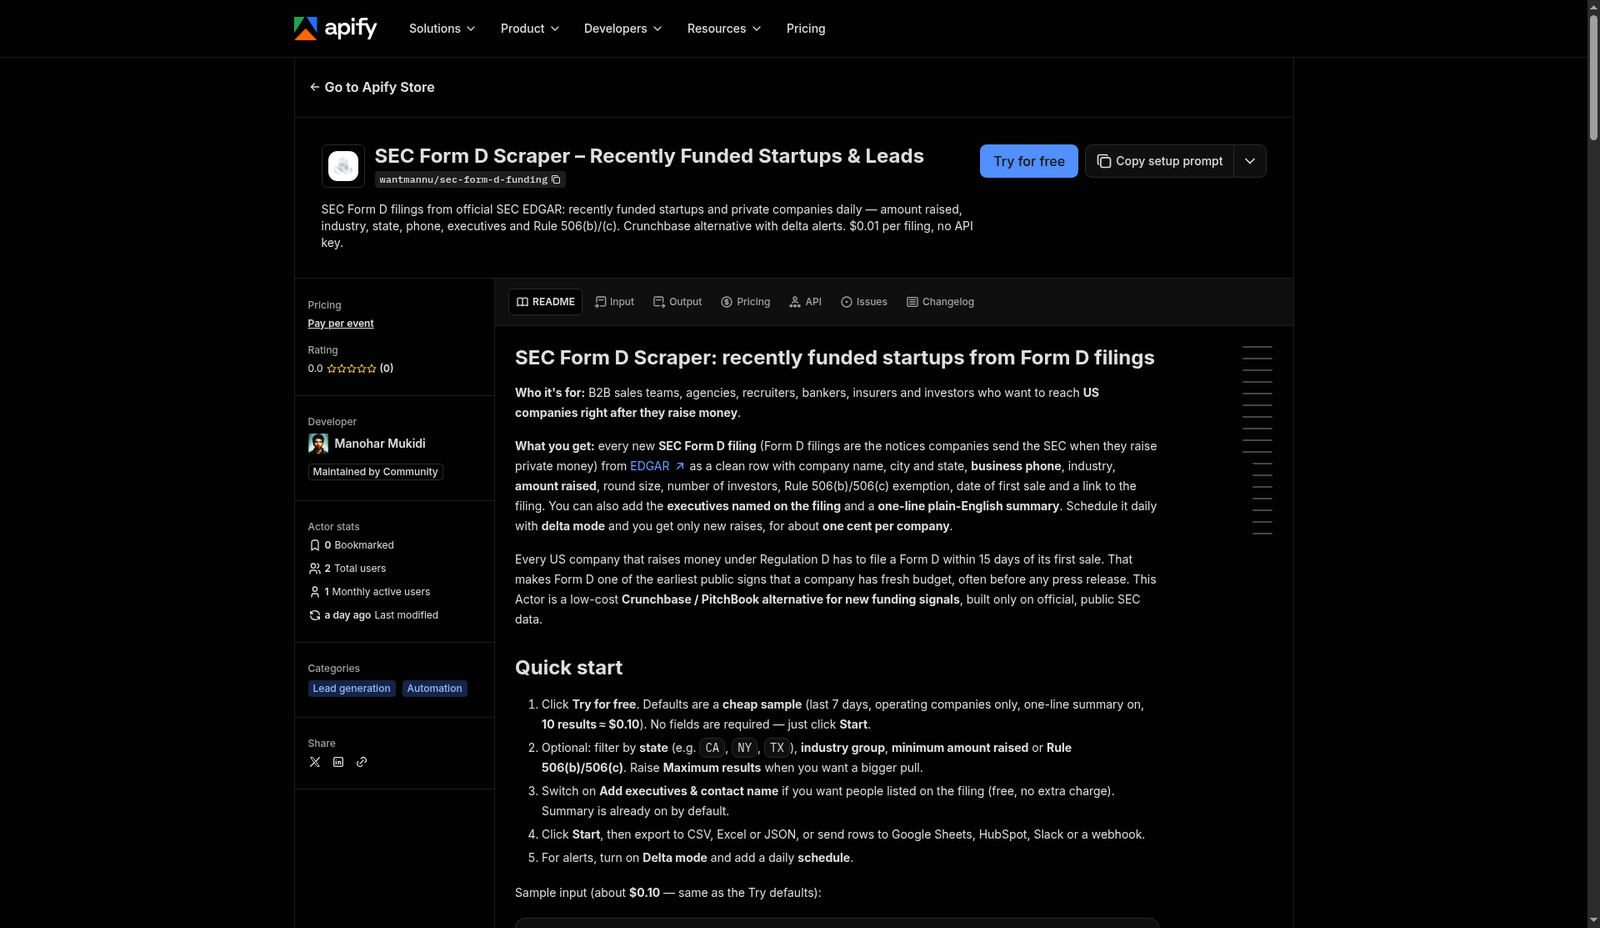The image size is (1600, 928).
Task: Click the Try for free button
Action: [x=1029, y=161]
